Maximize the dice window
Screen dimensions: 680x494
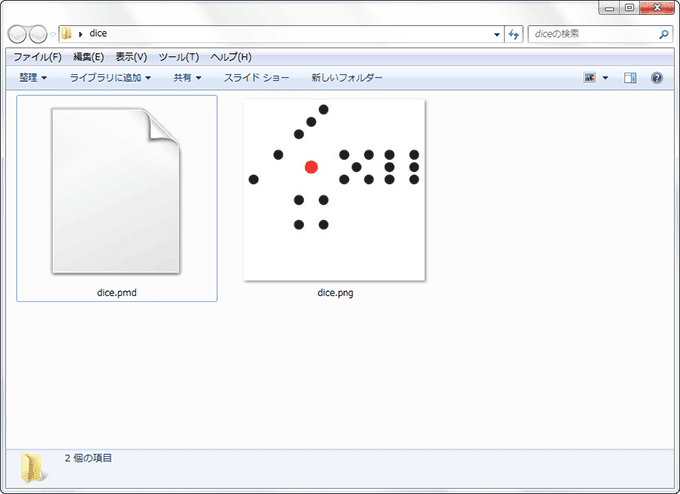[x=629, y=8]
